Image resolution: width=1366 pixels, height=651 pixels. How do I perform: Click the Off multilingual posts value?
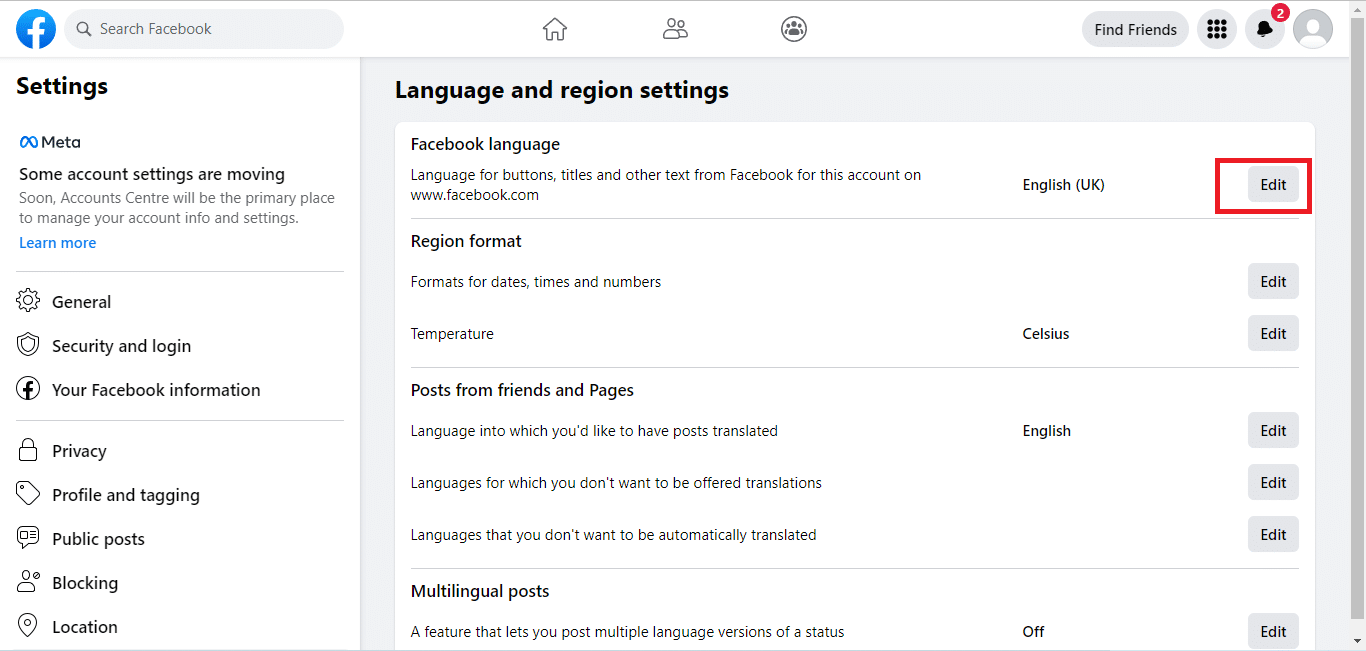(1033, 632)
